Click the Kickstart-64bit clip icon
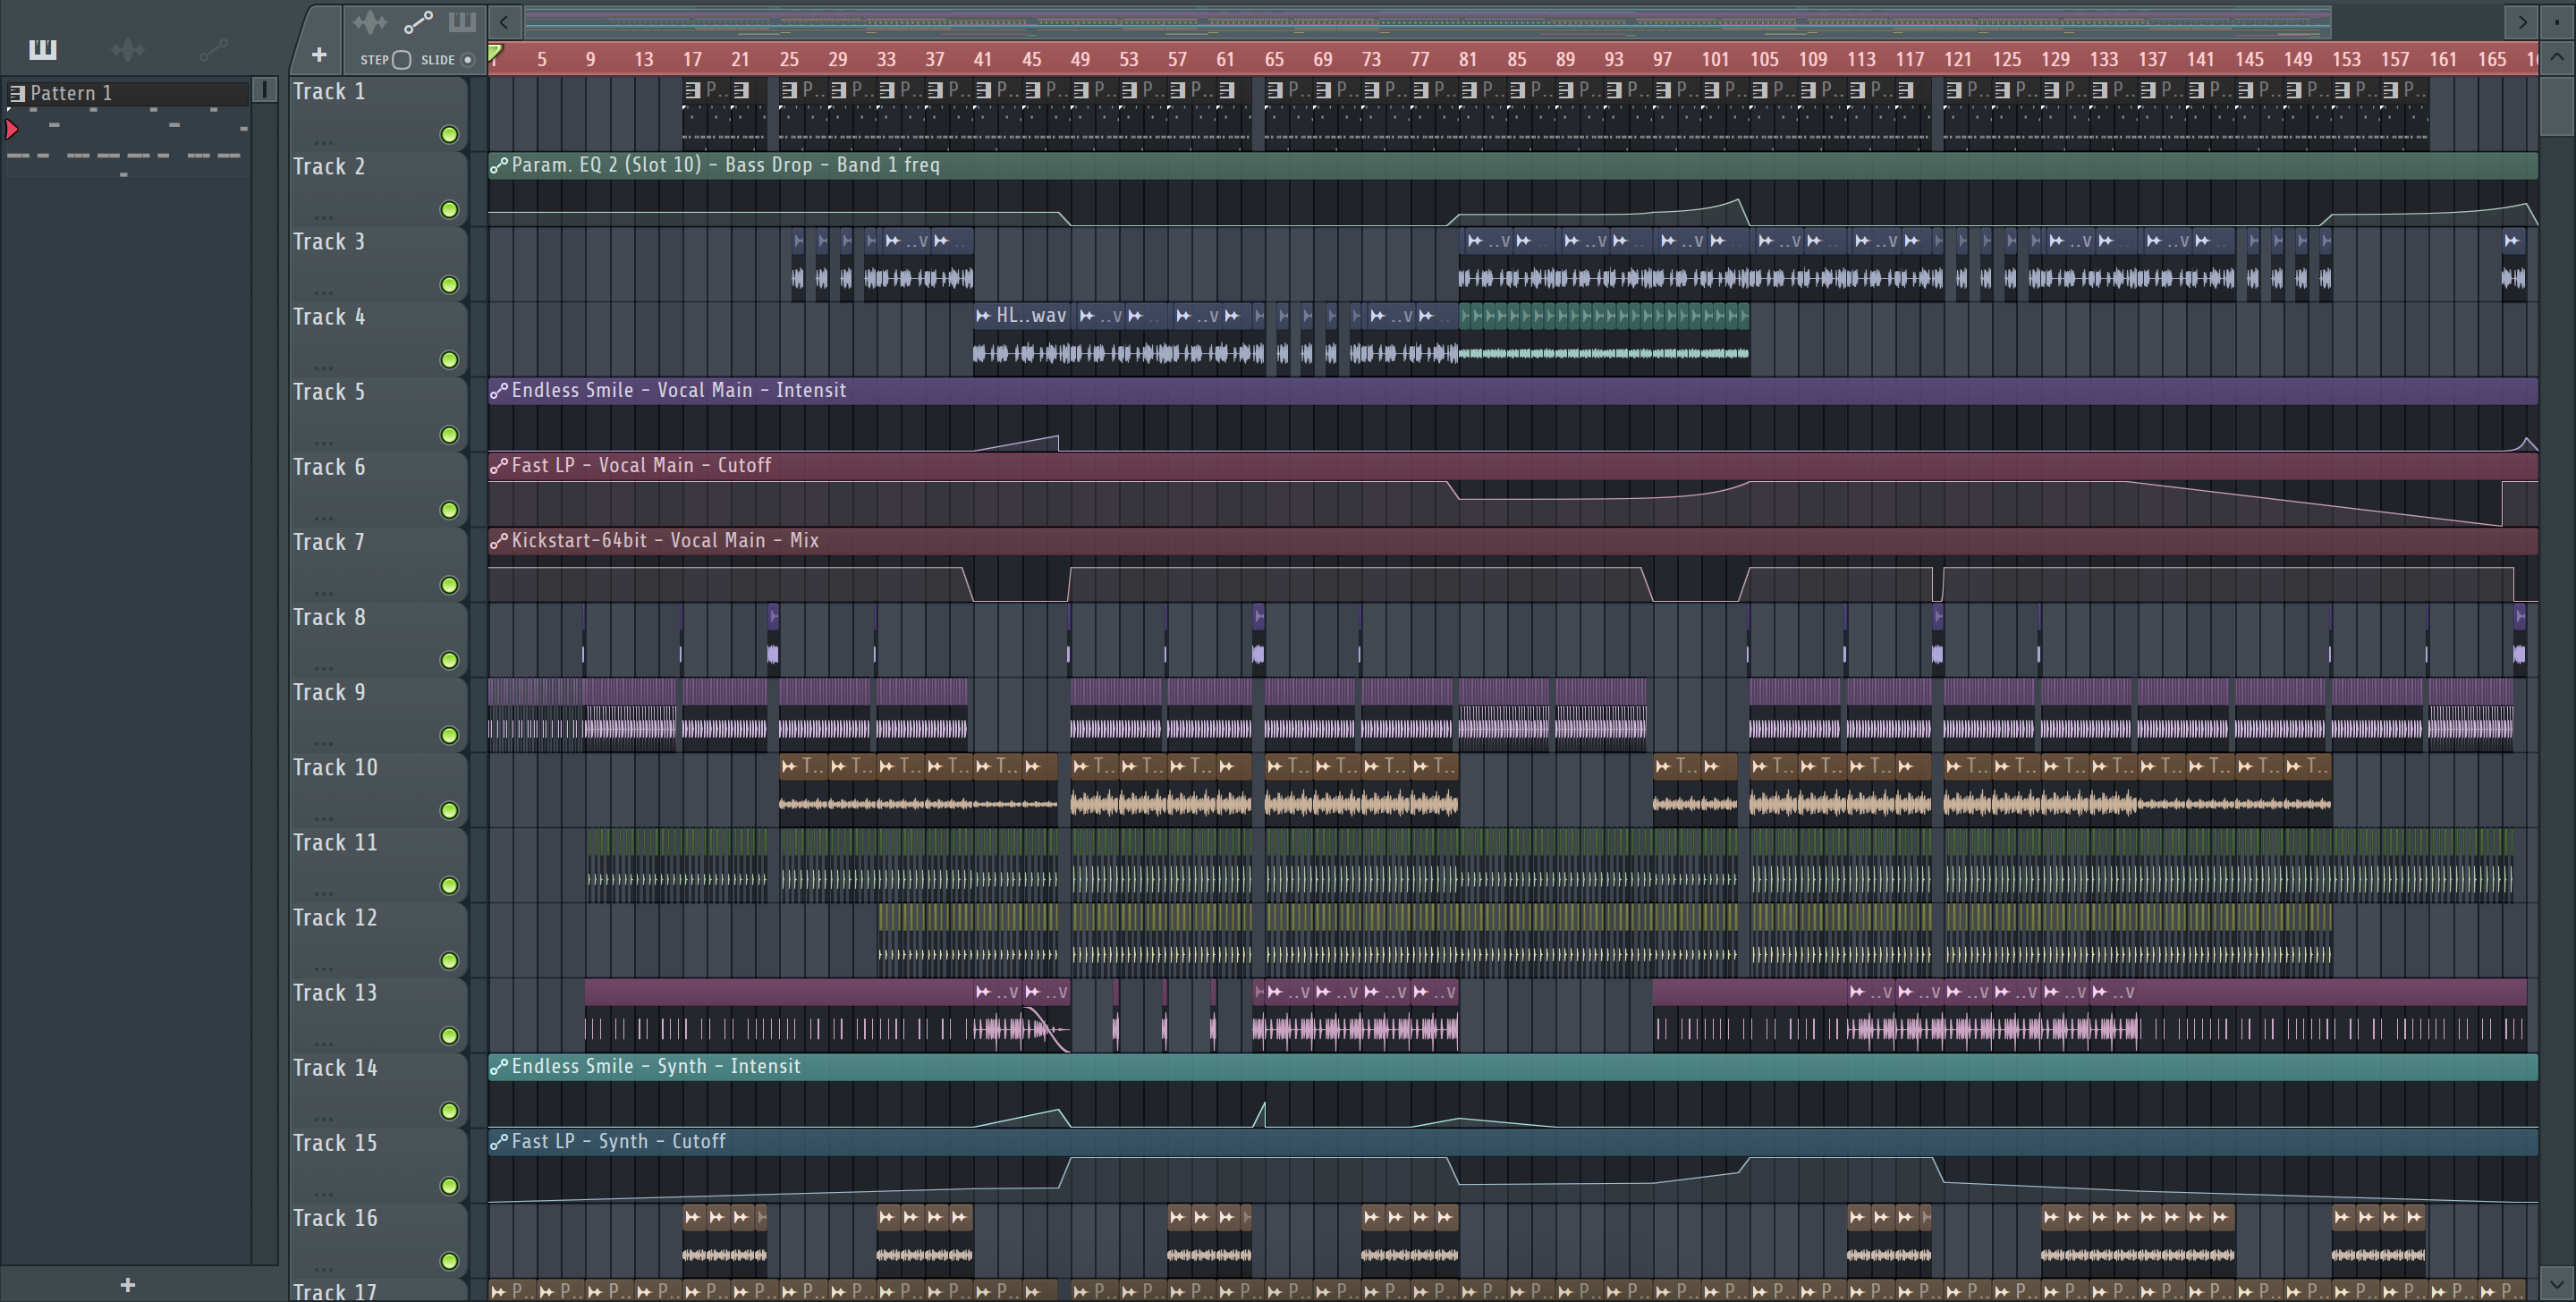Screen dimensions: 2576x1302 click(x=498, y=541)
